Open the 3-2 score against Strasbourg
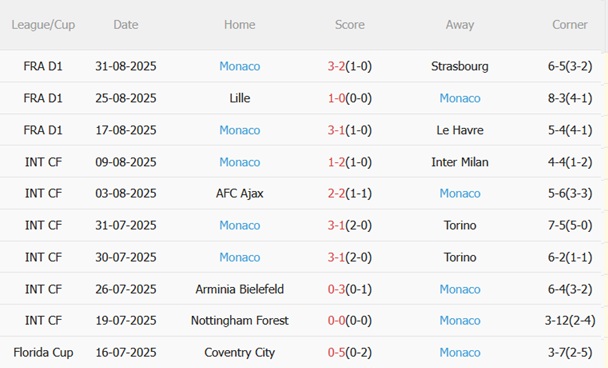This screenshot has width=608, height=368. 336,66
